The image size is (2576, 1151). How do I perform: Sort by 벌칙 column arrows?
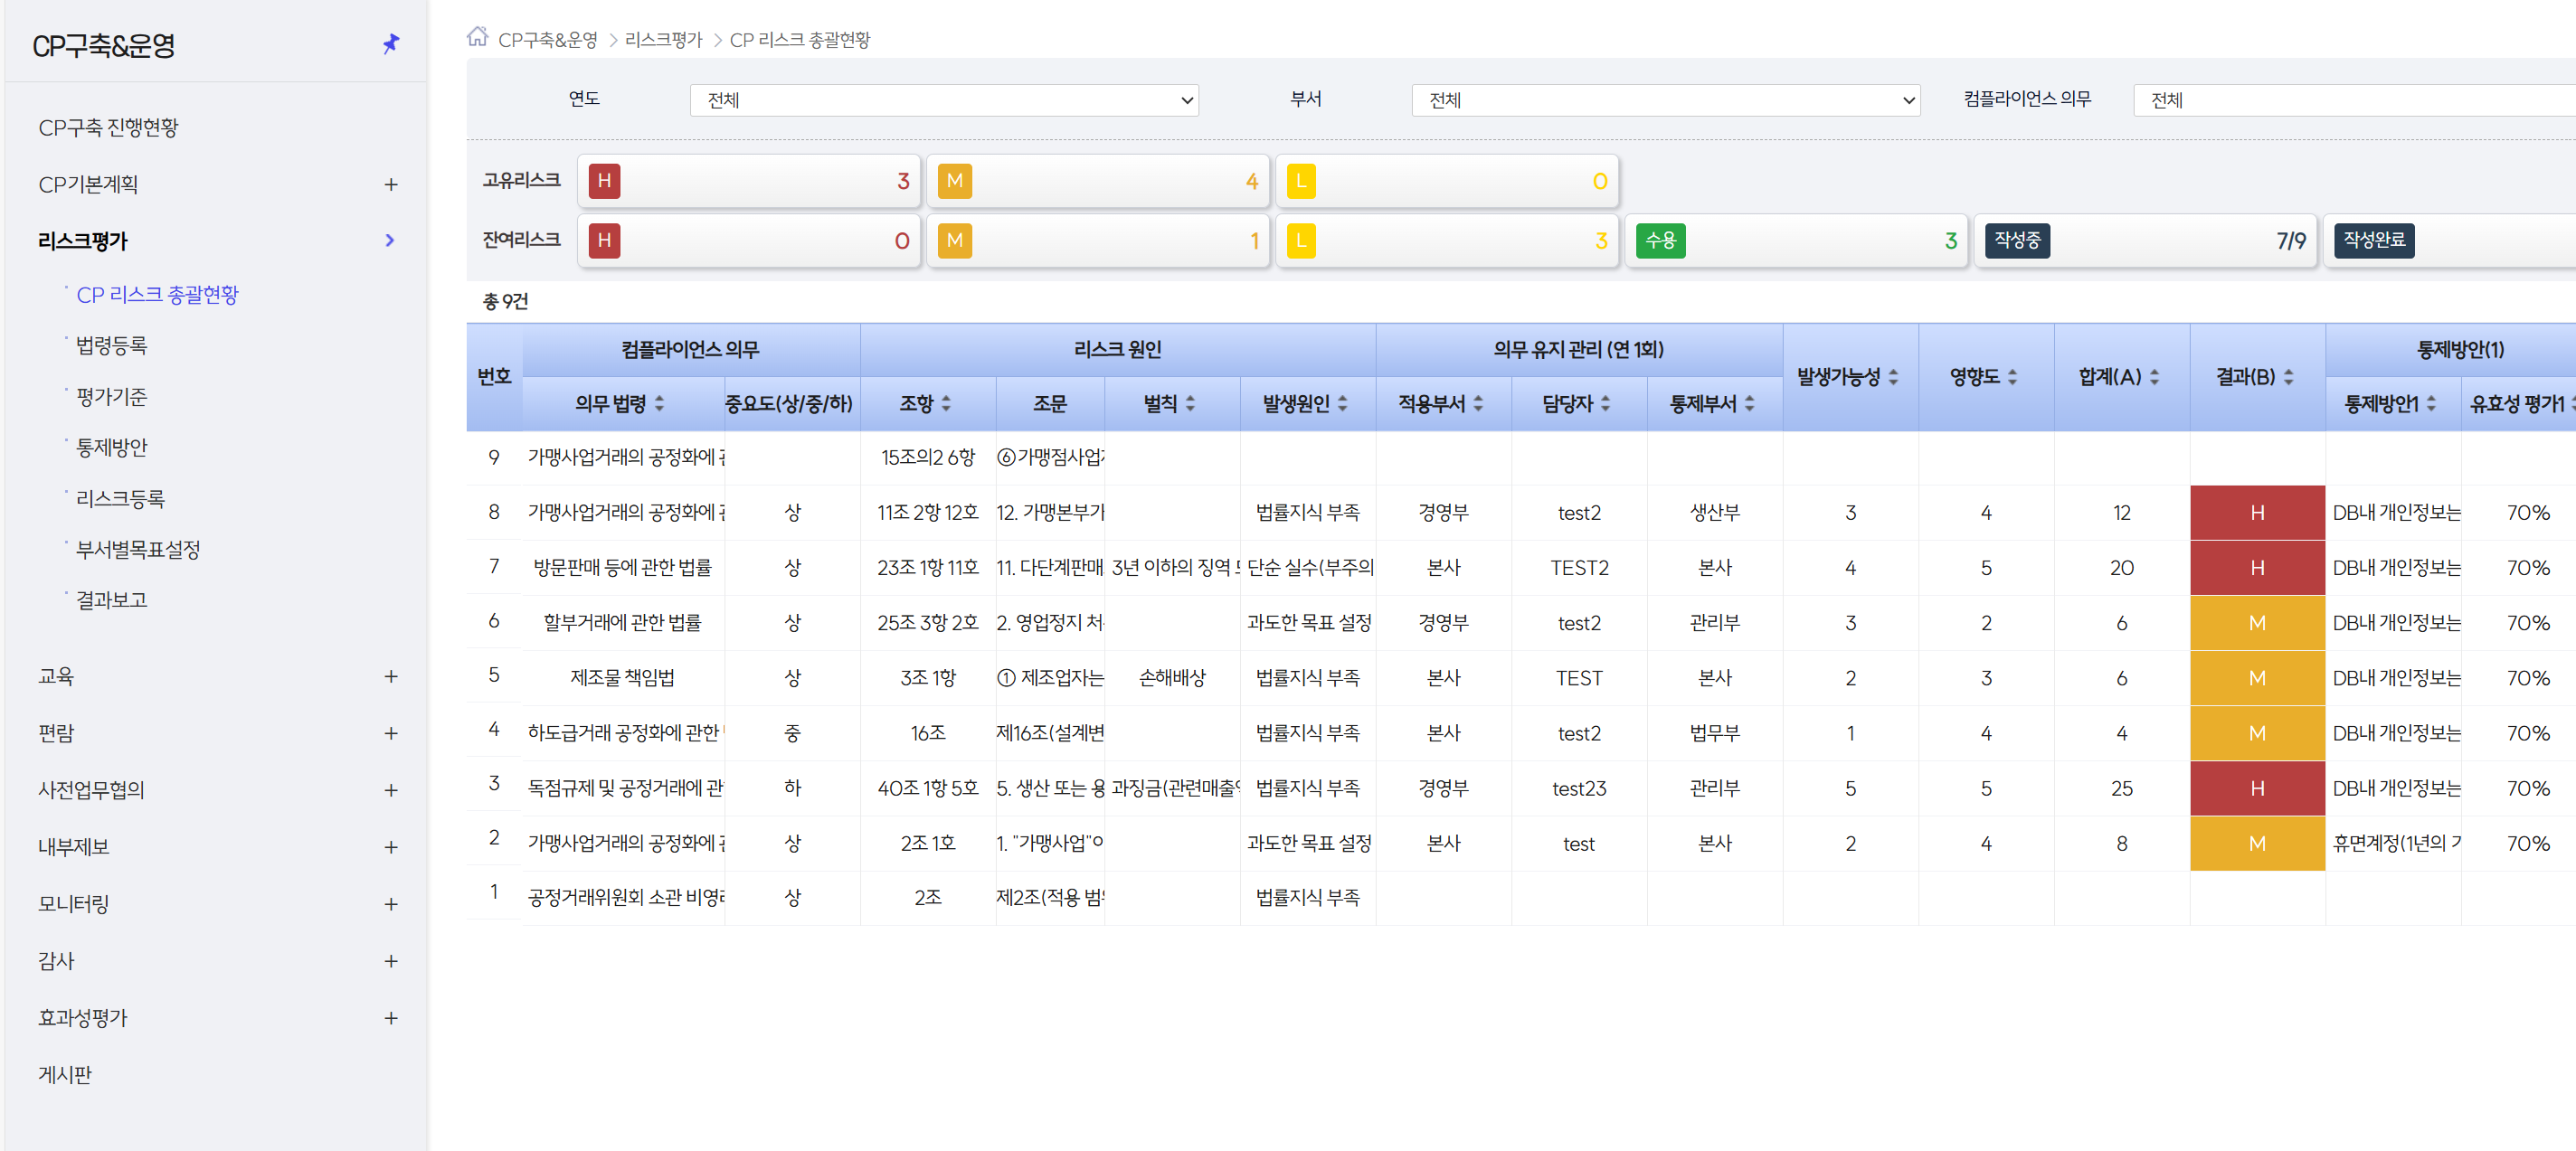point(1190,404)
